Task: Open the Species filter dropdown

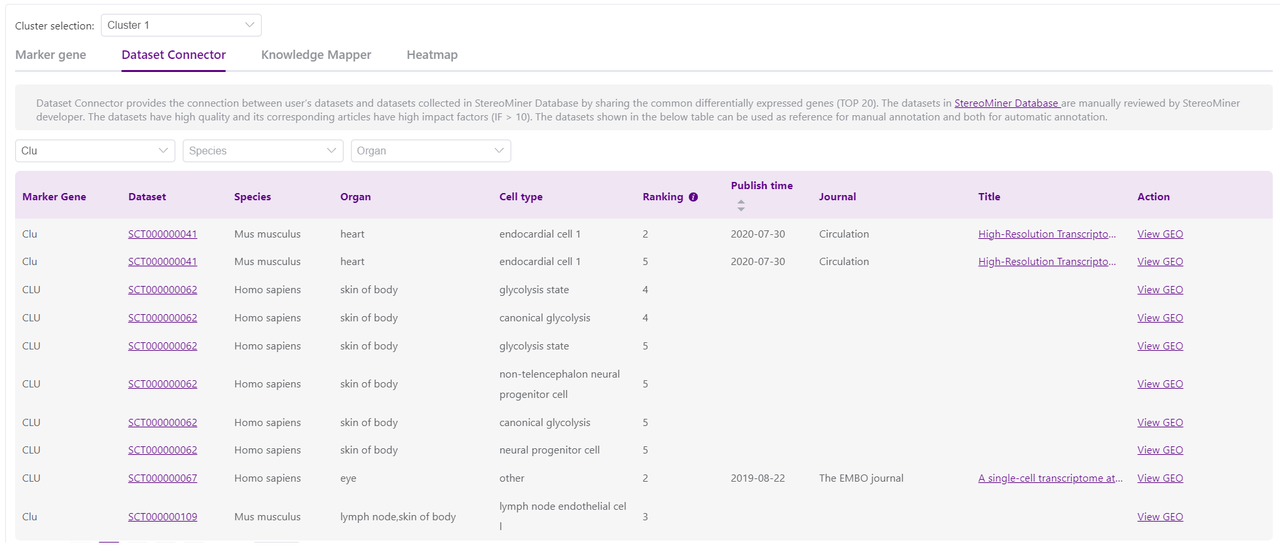Action: click(263, 151)
